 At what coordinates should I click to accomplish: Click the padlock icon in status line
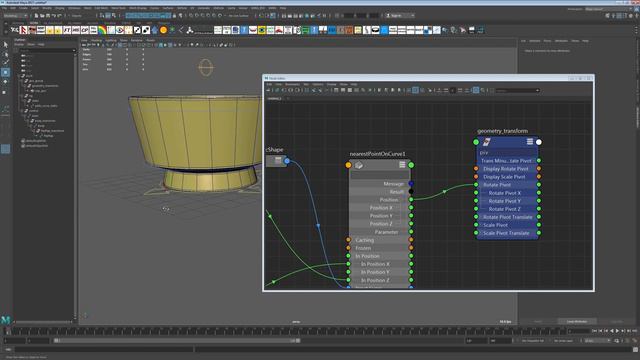point(175,16)
